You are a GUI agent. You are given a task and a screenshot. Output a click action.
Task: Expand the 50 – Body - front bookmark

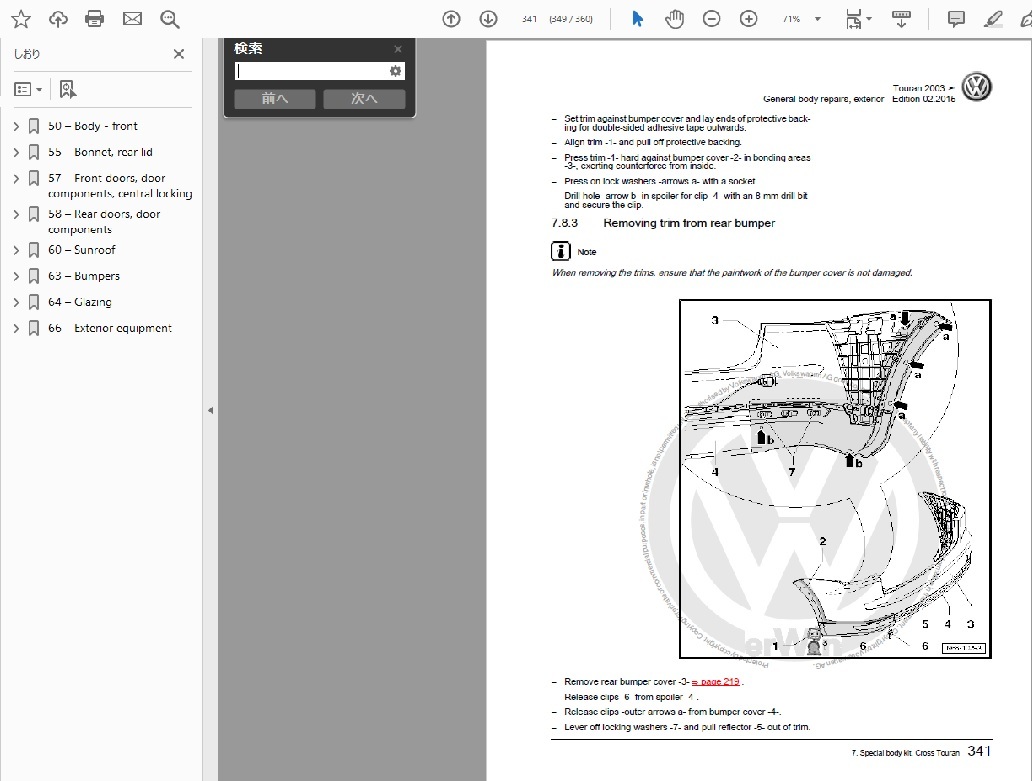pyautogui.click(x=16, y=126)
